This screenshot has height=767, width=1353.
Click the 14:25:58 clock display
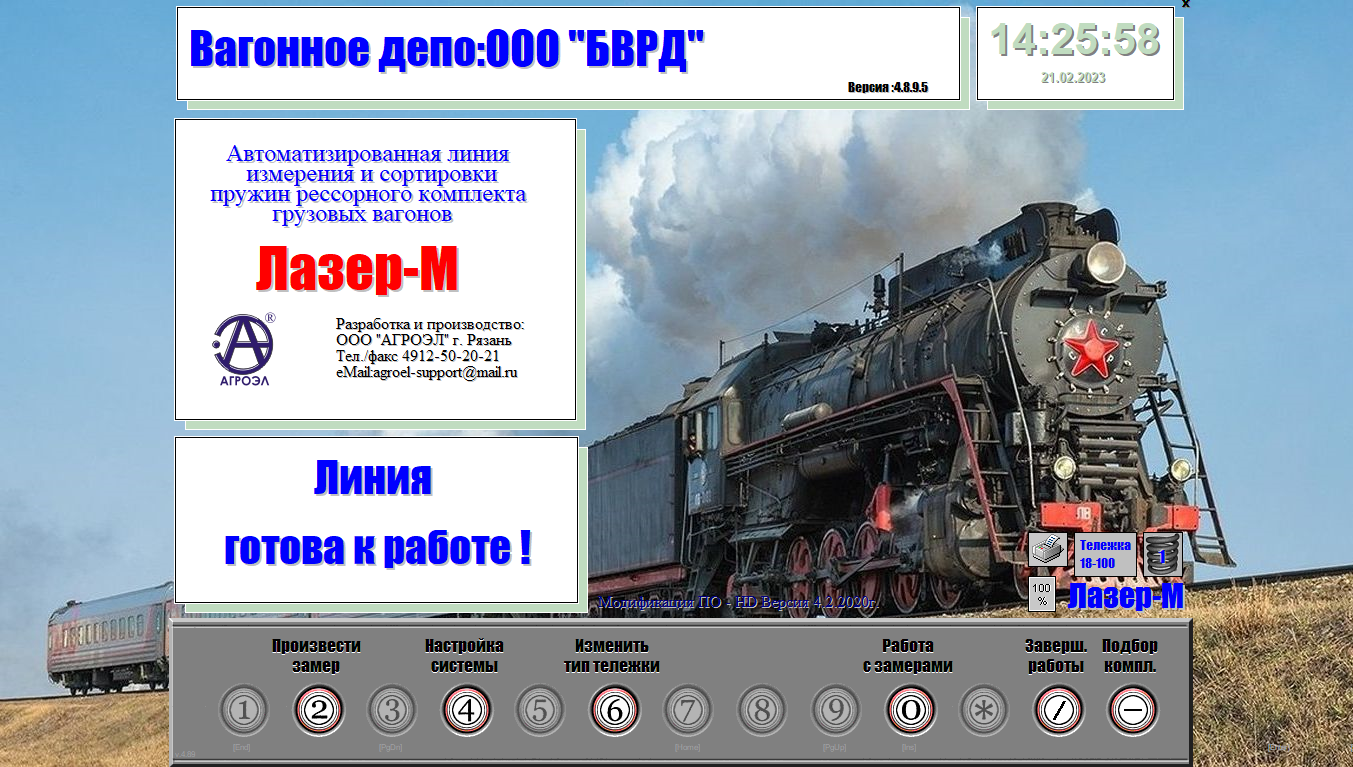point(1075,40)
